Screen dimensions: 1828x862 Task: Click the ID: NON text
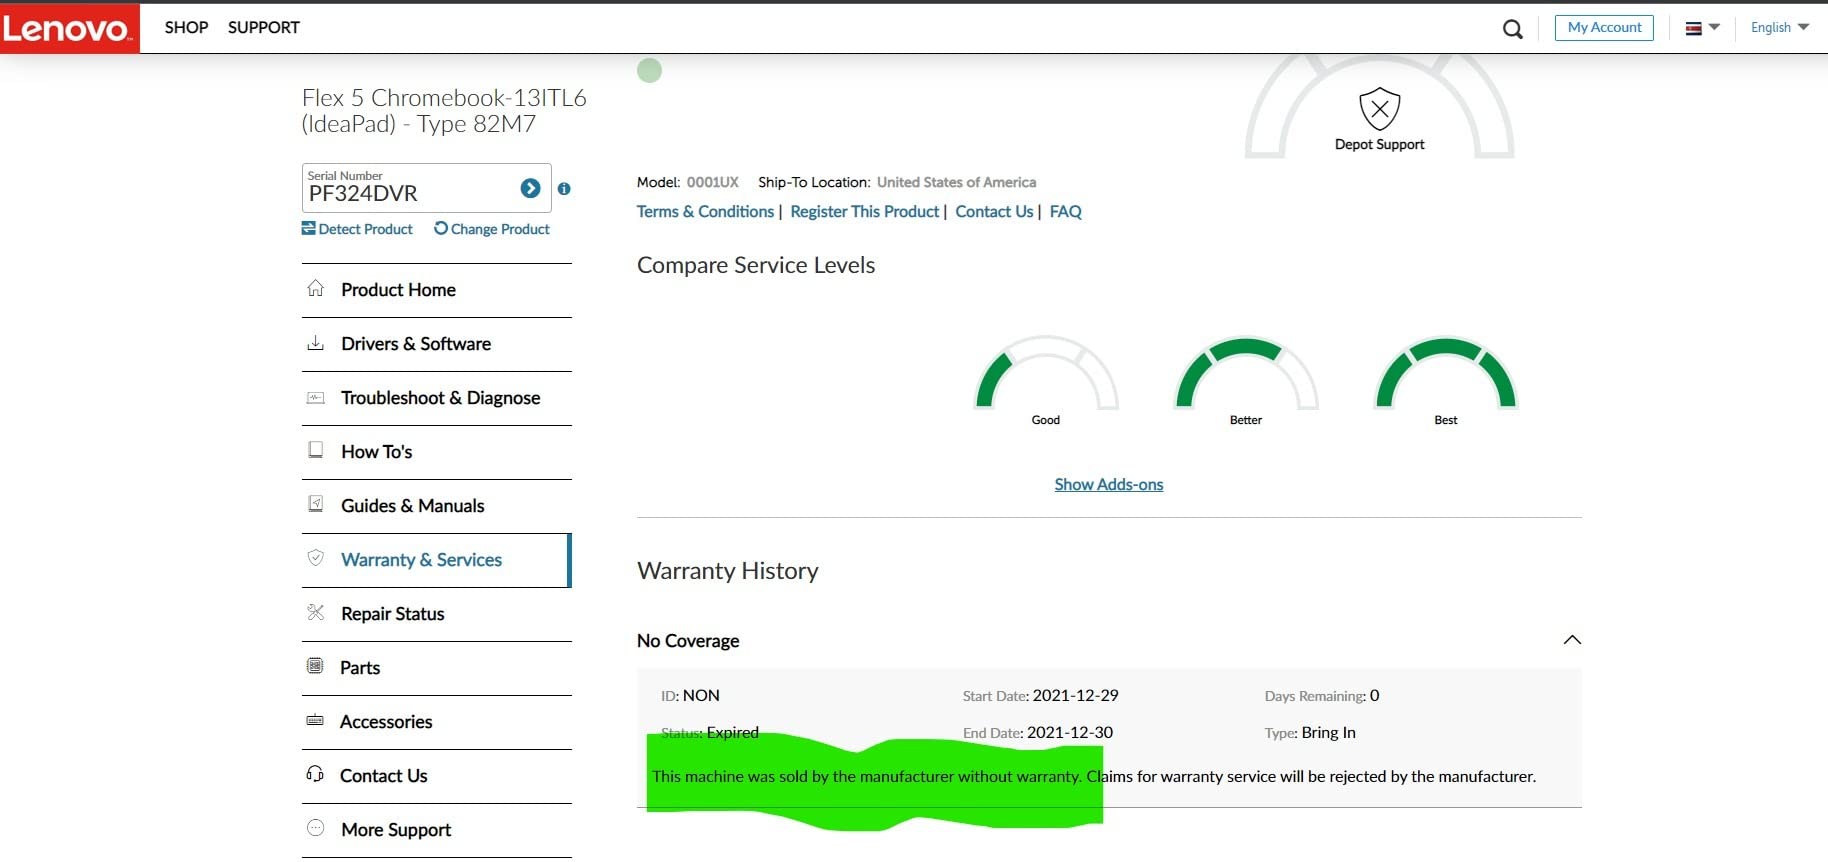pyautogui.click(x=690, y=695)
